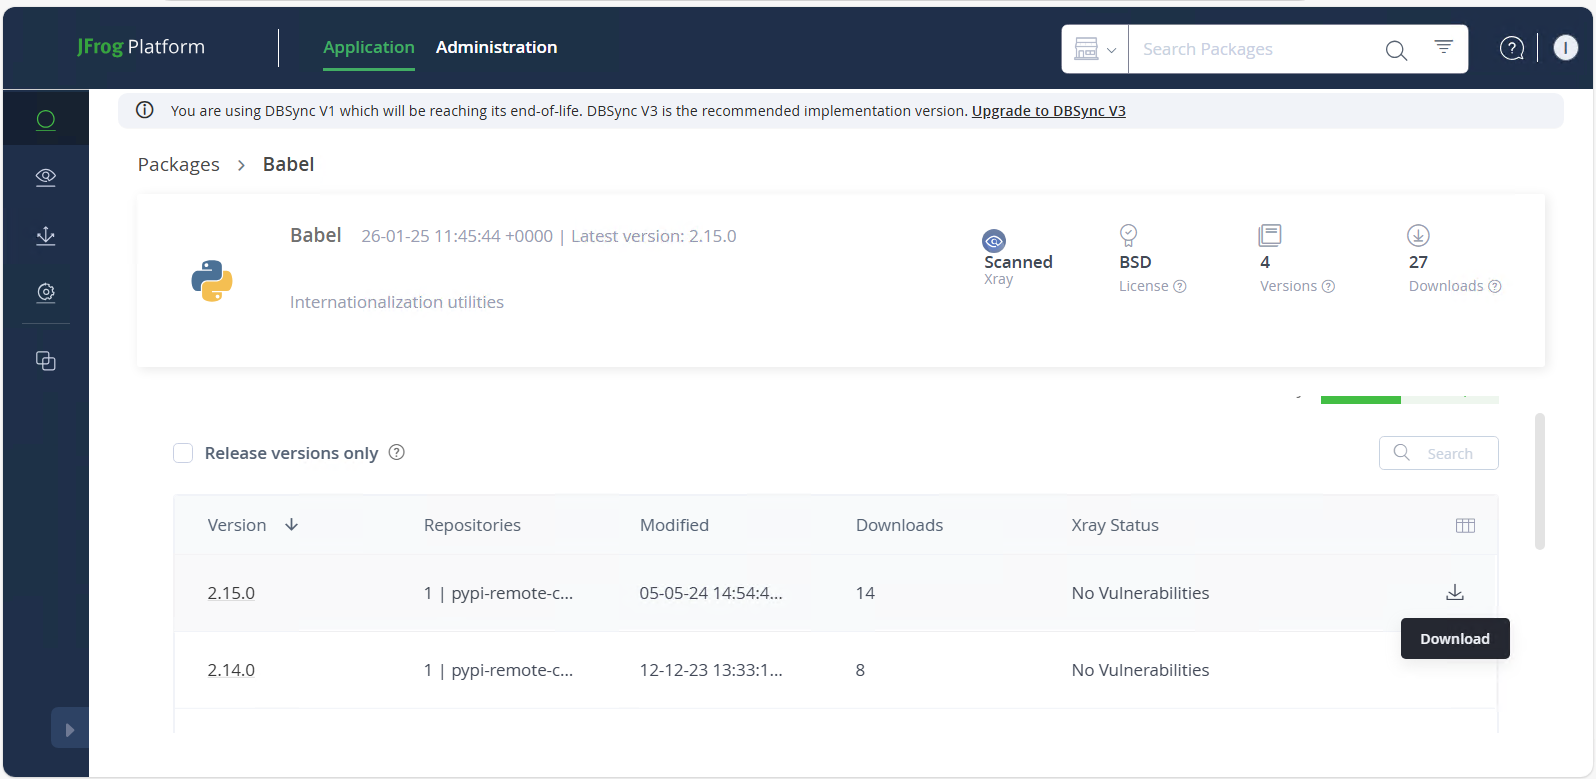
Task: Open the search type dropdown in header
Action: point(1095,49)
